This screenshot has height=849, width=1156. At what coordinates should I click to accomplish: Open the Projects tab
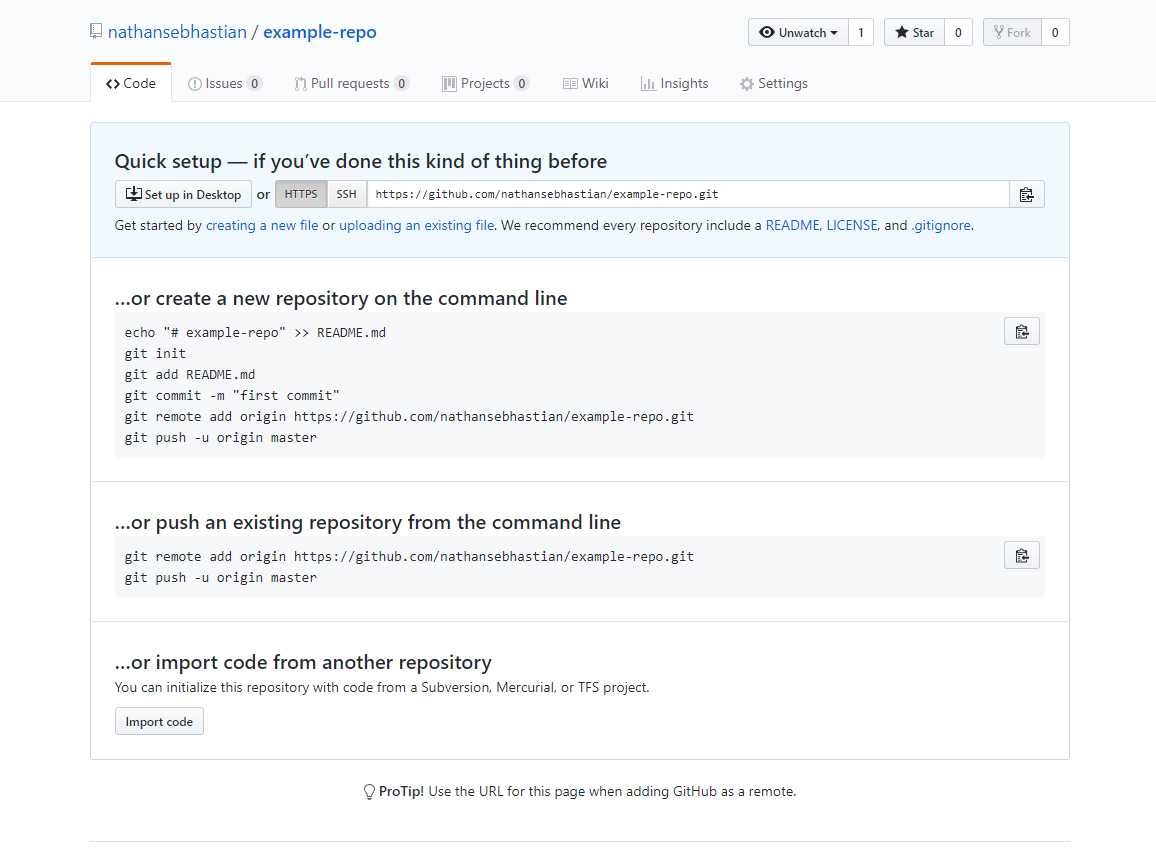486,83
